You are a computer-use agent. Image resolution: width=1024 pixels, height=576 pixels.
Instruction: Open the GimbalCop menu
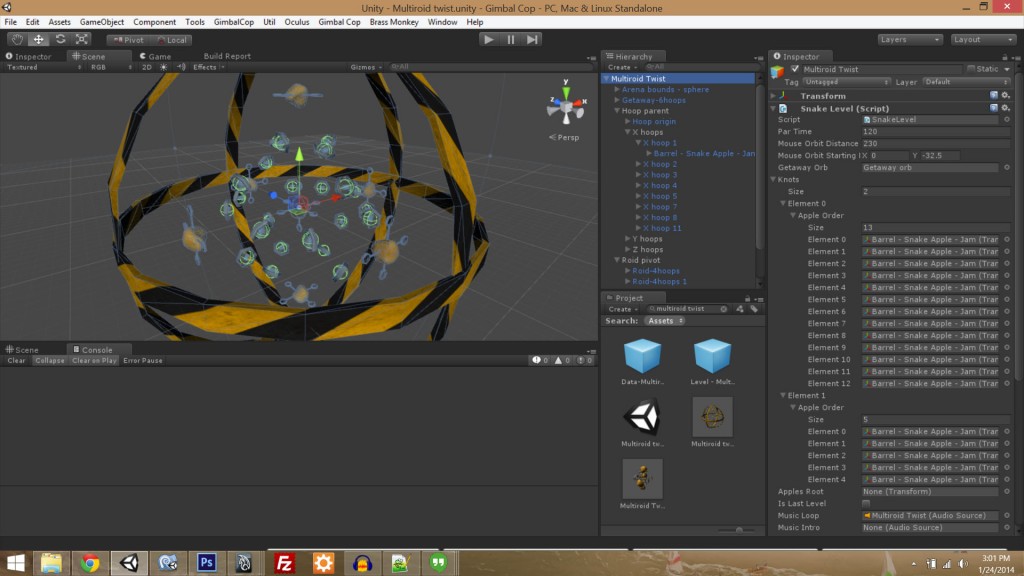234,22
